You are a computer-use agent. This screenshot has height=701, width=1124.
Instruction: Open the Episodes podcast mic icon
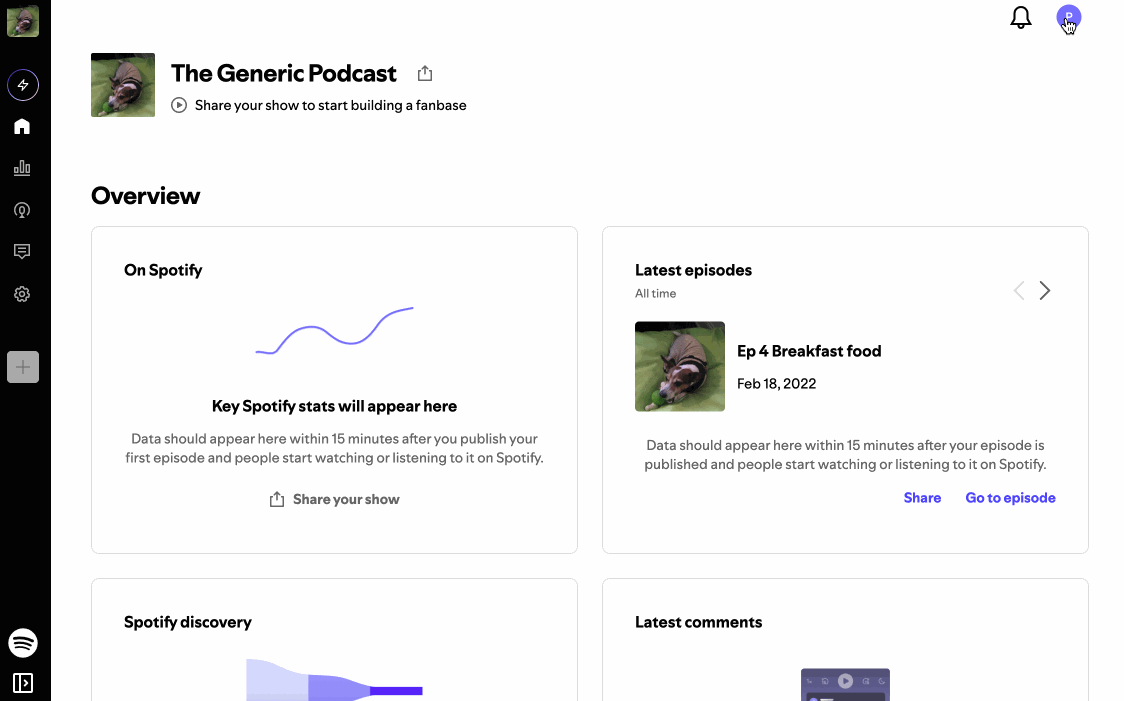tap(22, 210)
